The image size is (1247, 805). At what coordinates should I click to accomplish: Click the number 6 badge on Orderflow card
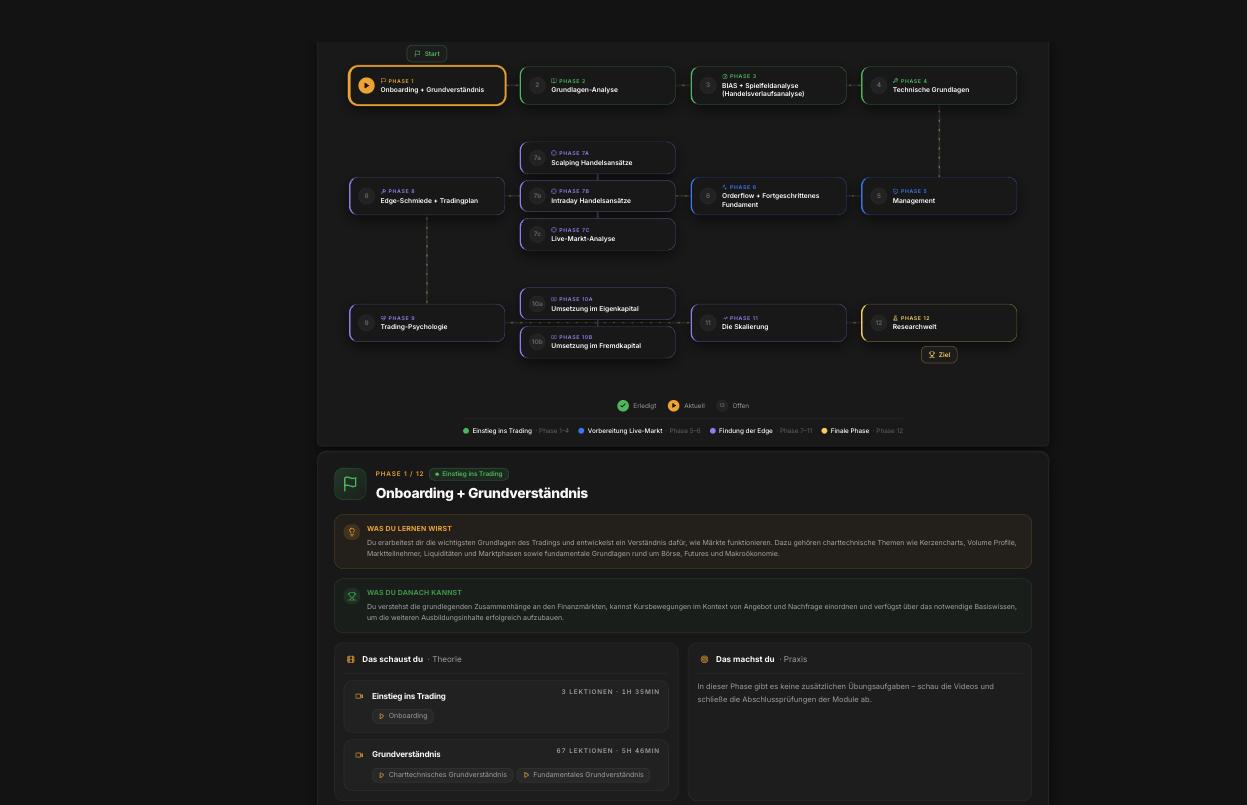pyautogui.click(x=708, y=196)
